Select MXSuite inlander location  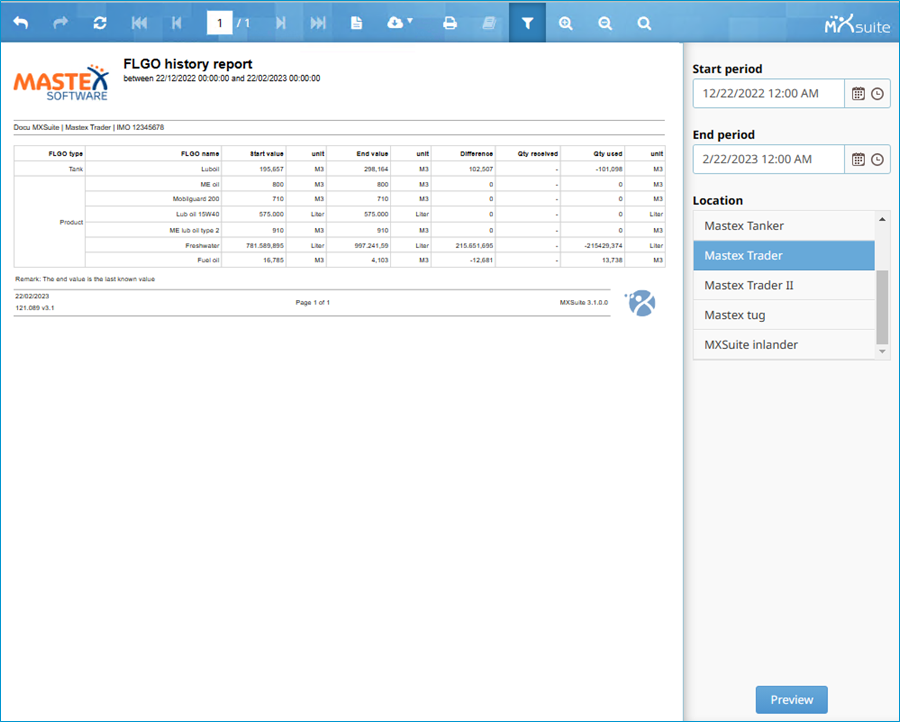point(784,345)
